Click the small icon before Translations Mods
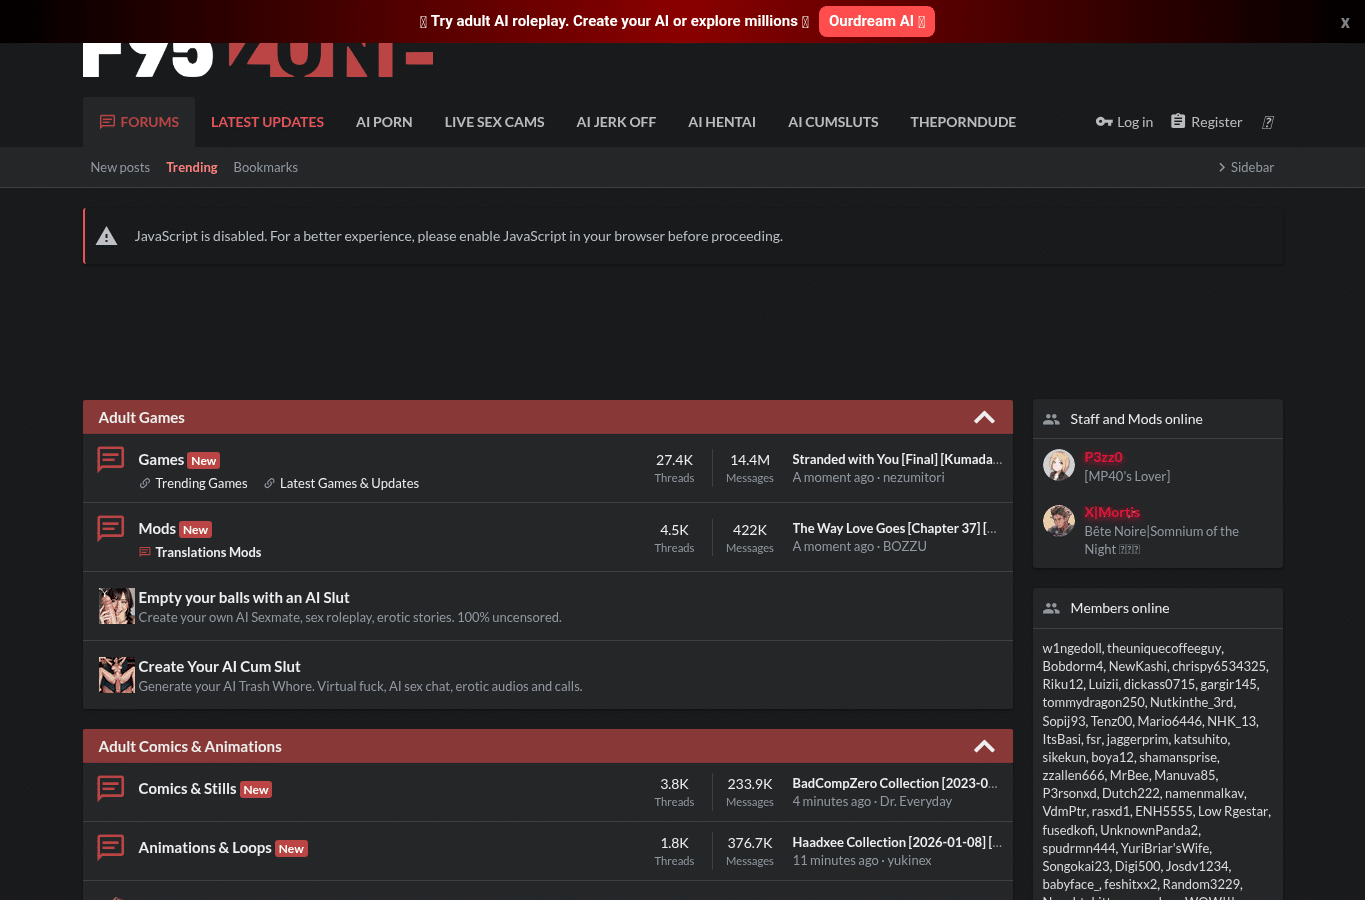The width and height of the screenshot is (1365, 900). pyautogui.click(x=145, y=552)
